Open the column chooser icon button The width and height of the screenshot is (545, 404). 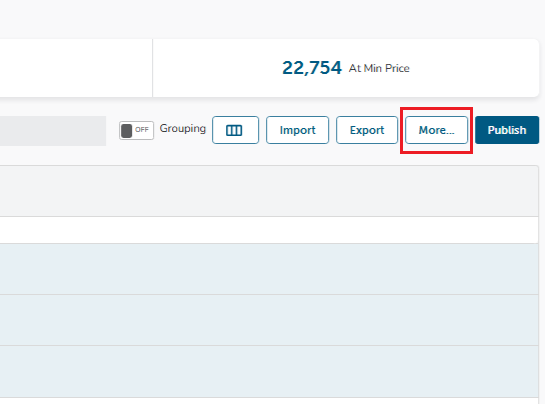pyautogui.click(x=235, y=130)
